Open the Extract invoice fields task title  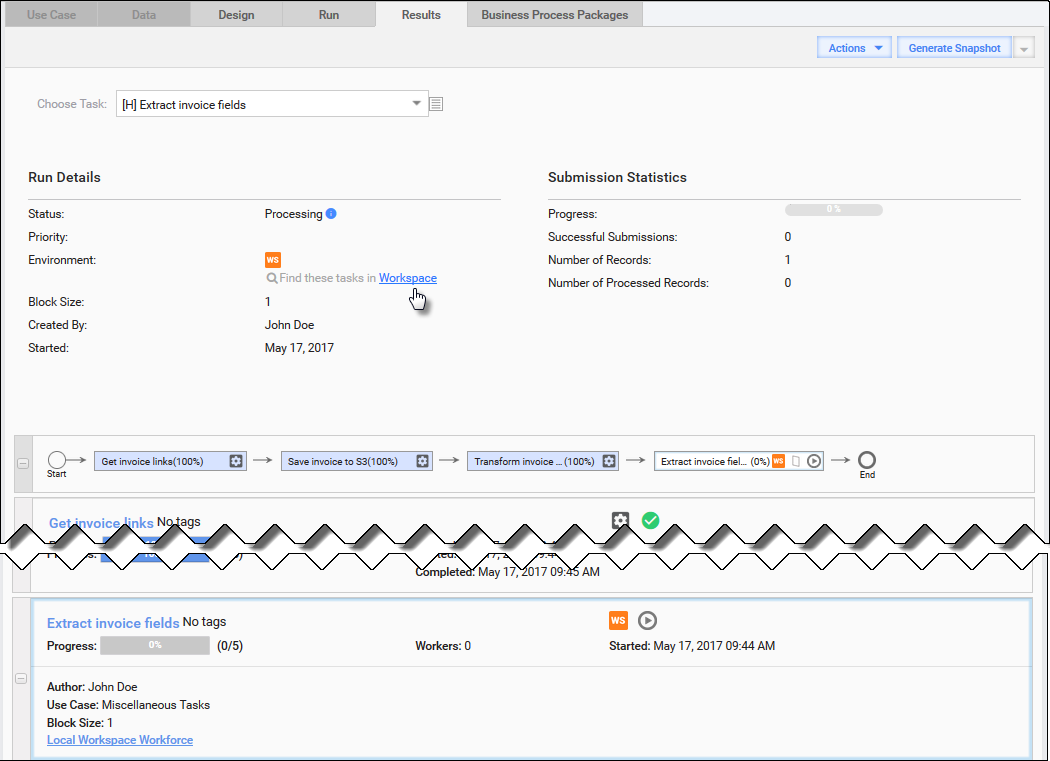[113, 623]
